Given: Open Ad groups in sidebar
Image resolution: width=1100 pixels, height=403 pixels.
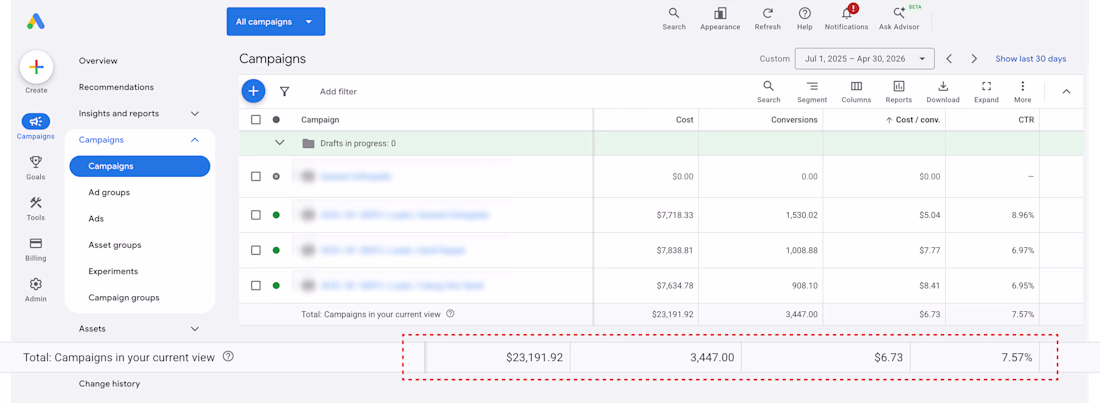Looking at the screenshot, I should [109, 192].
